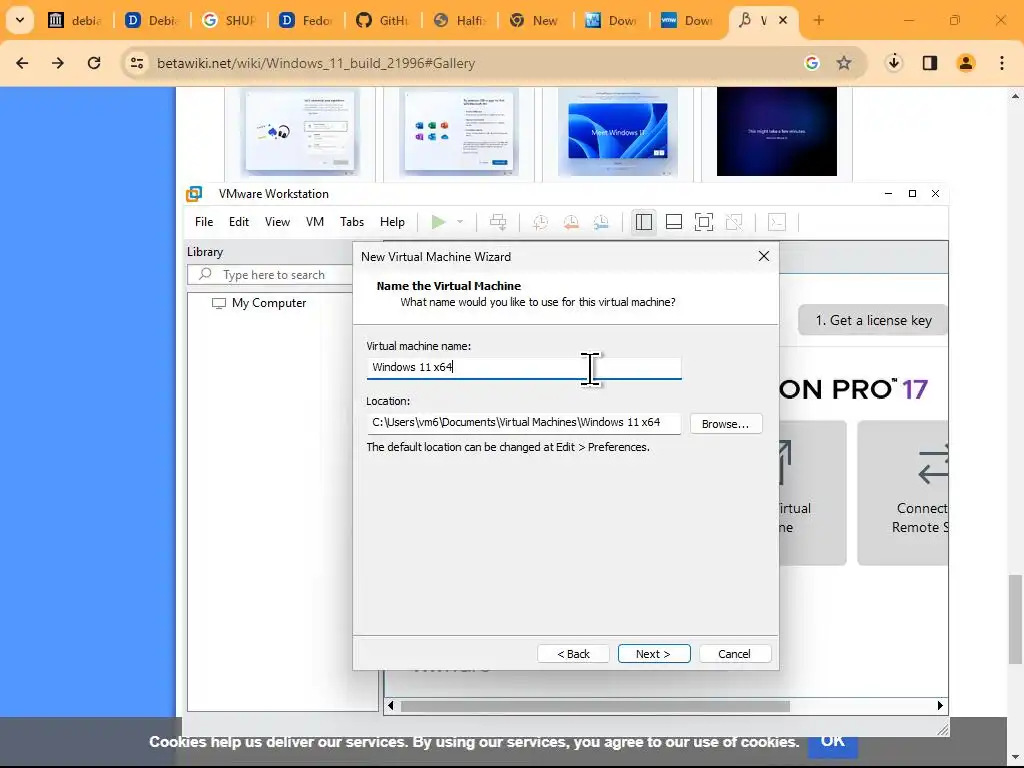The width and height of the screenshot is (1024, 768).
Task: Click the console view toolbar icon
Action: [776, 222]
